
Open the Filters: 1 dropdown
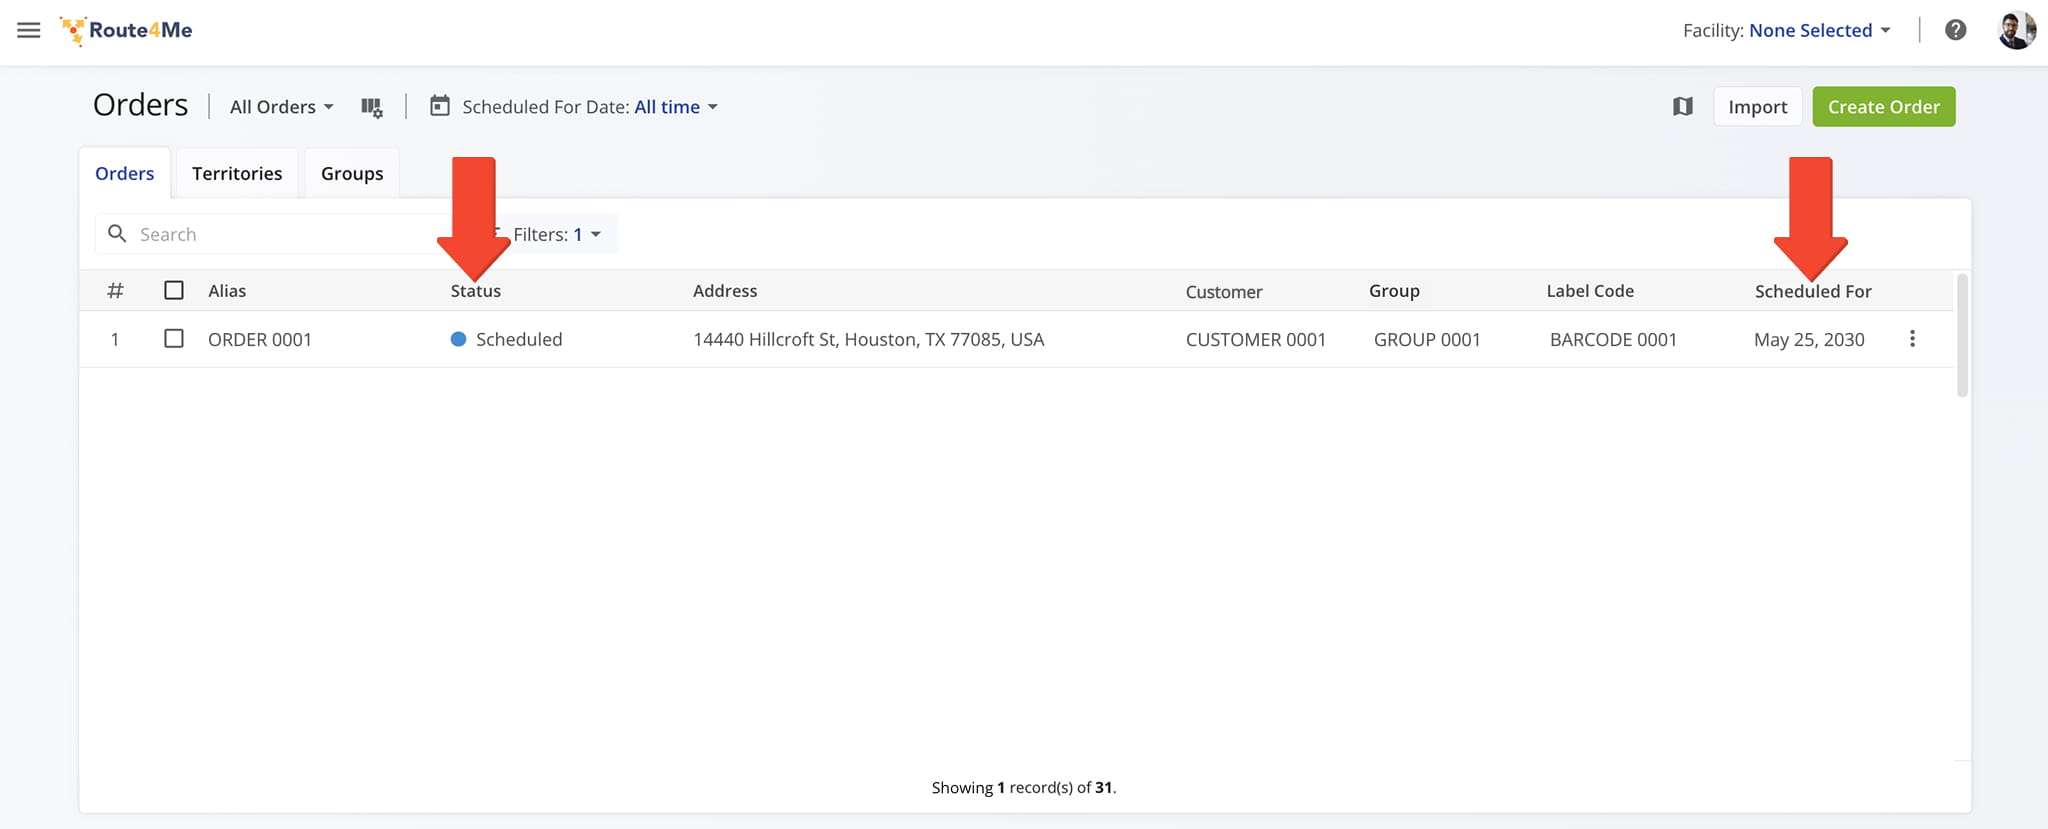pos(556,234)
